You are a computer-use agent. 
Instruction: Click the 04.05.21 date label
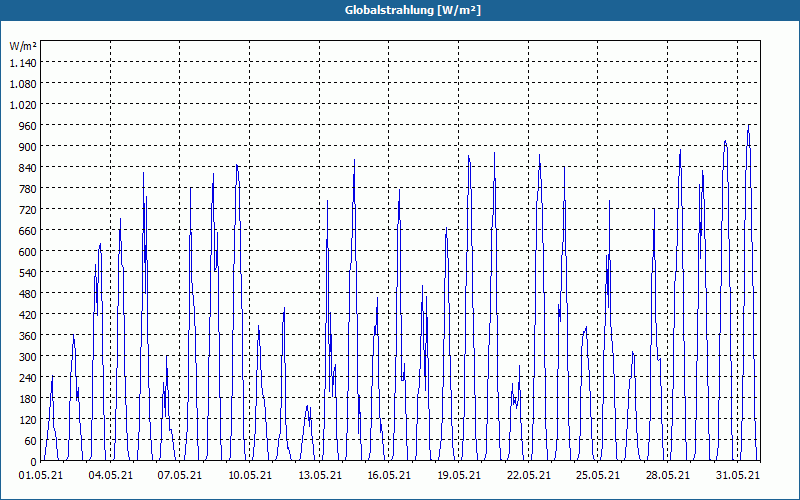pyautogui.click(x=110, y=475)
